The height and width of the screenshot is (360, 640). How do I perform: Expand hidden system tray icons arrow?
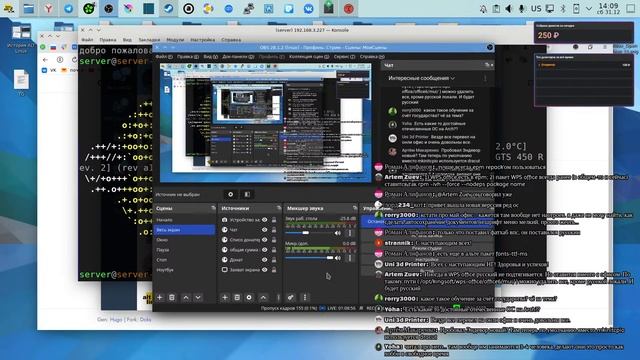tap(589, 9)
